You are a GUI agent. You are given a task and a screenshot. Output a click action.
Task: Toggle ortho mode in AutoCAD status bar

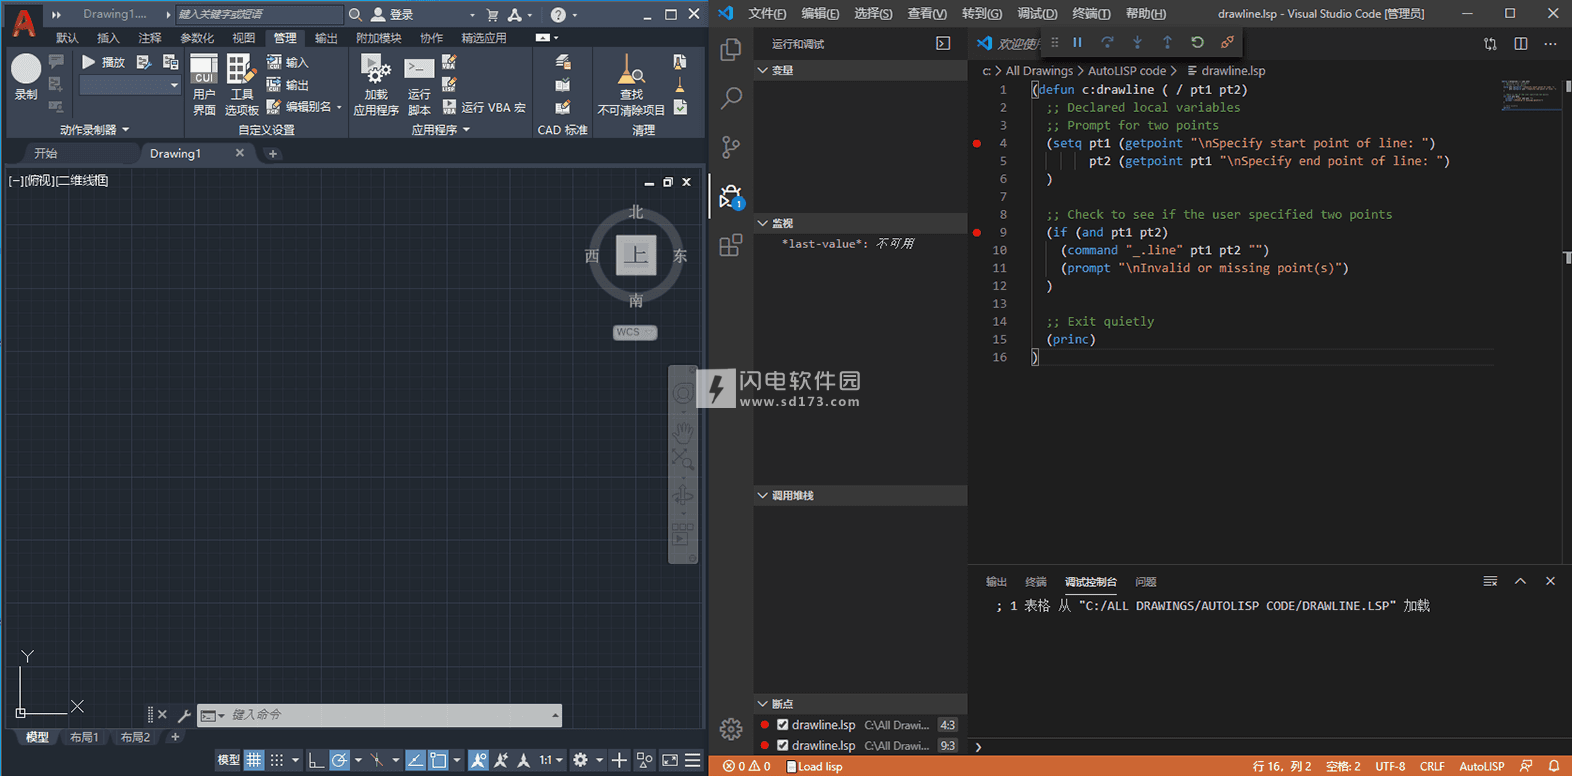tap(315, 760)
